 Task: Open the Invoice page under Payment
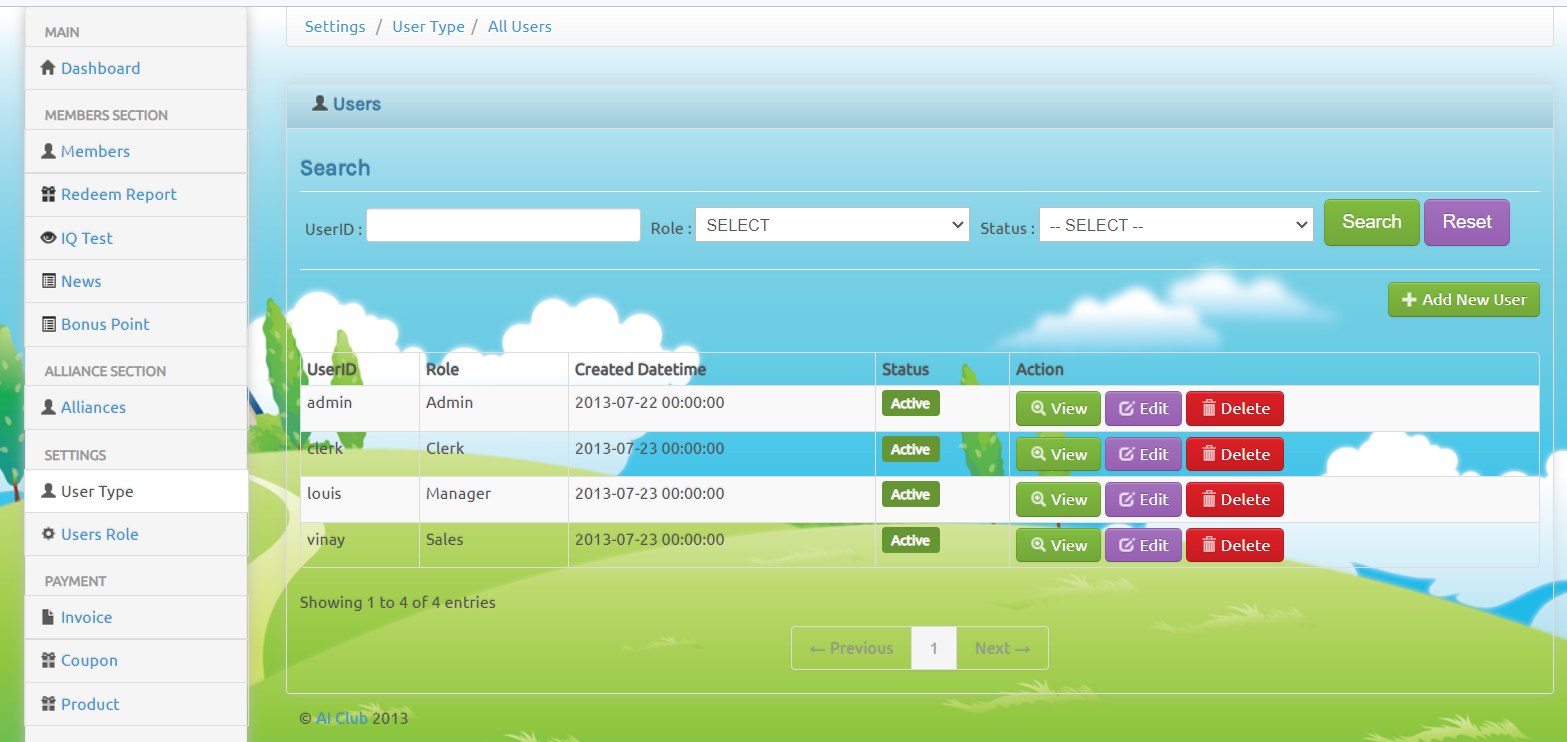pos(86,617)
